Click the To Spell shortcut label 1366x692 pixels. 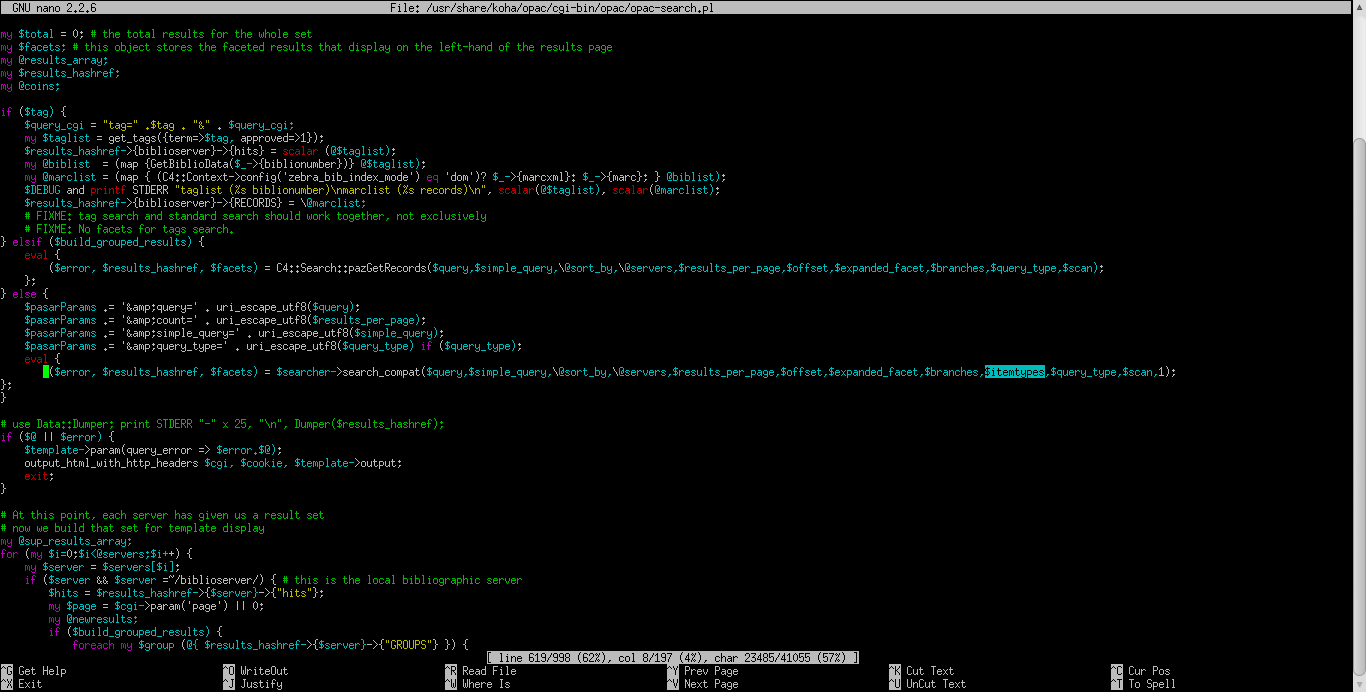click(x=1152, y=684)
